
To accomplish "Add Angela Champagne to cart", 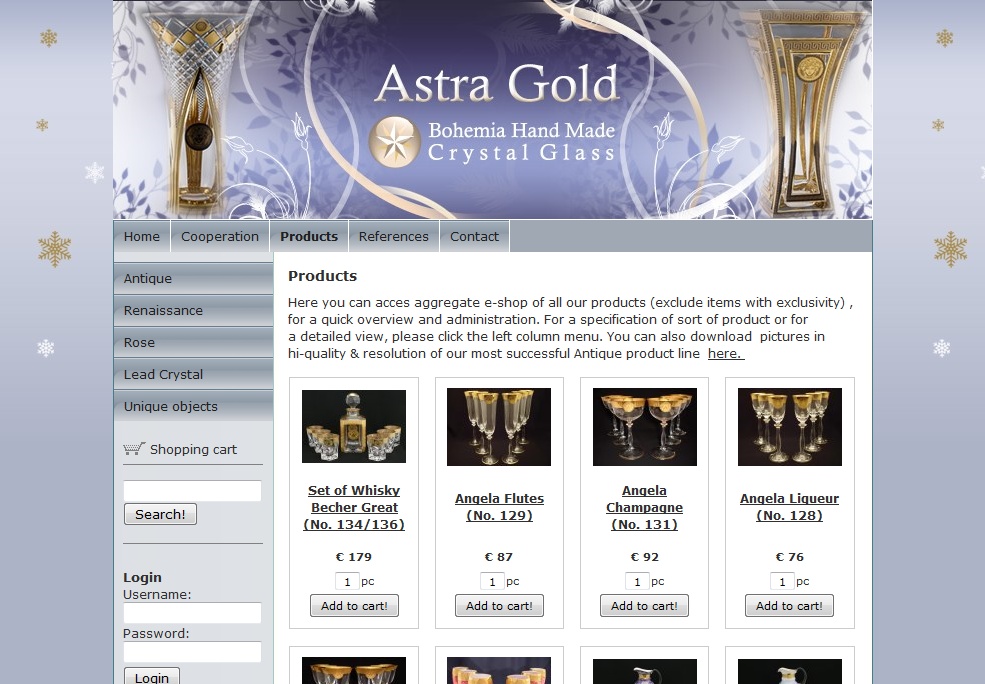I will pyautogui.click(x=645, y=605).
